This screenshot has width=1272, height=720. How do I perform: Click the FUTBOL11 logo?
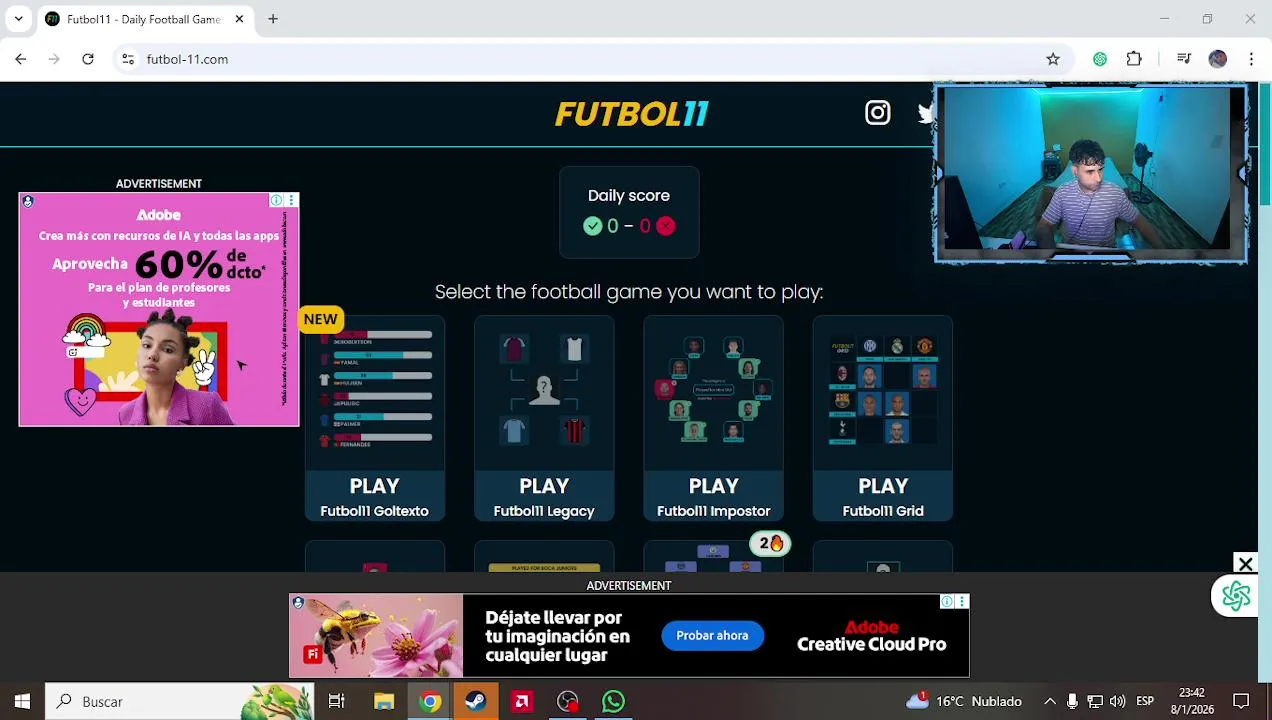[x=631, y=114]
